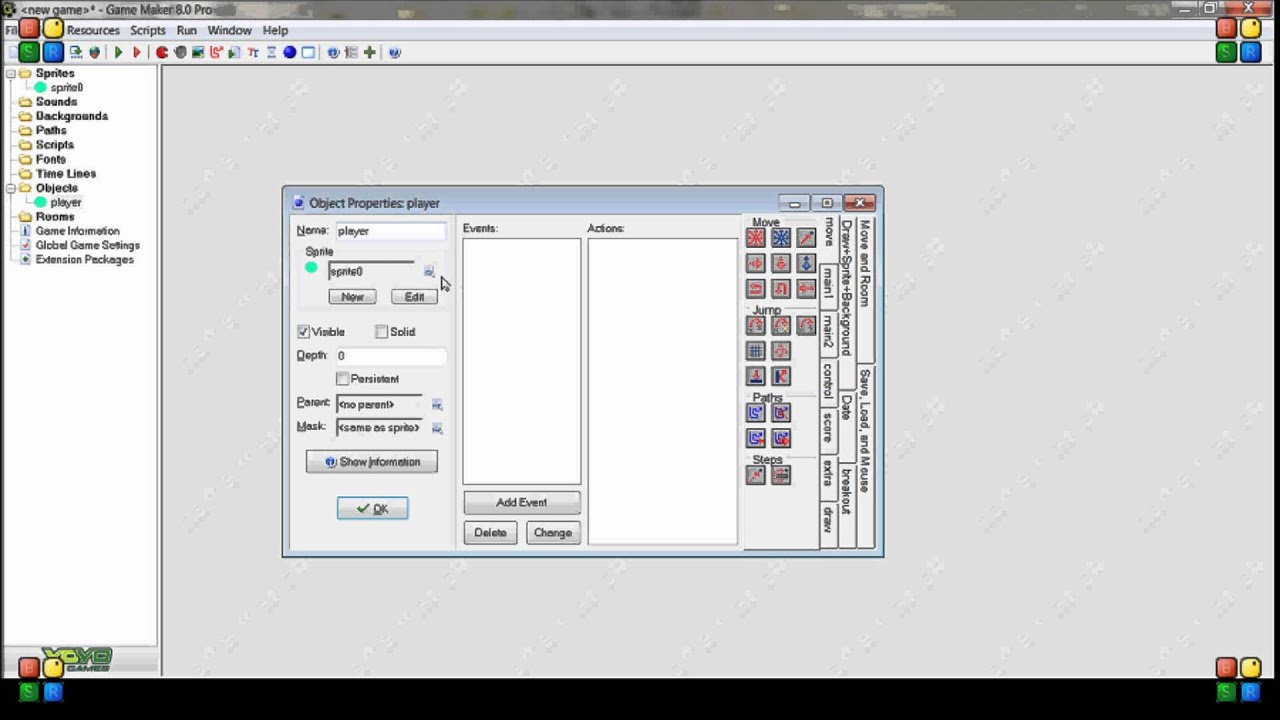Select the Move to Contact action icon
Image resolution: width=1280 pixels, height=720 pixels.
755,377
